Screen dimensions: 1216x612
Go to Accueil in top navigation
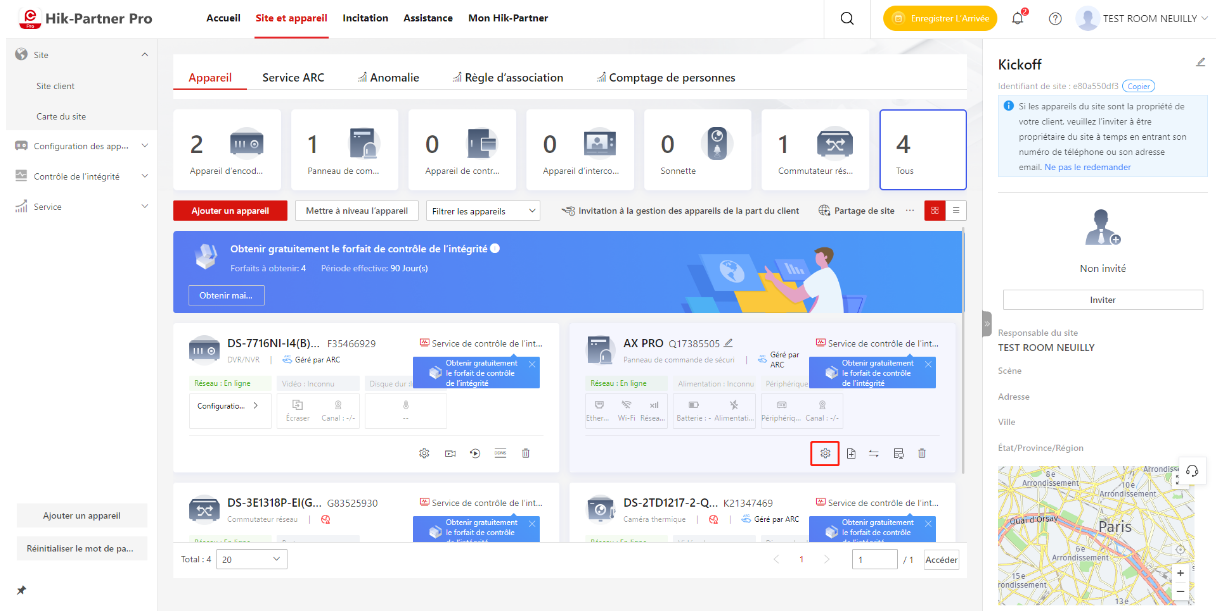point(223,18)
